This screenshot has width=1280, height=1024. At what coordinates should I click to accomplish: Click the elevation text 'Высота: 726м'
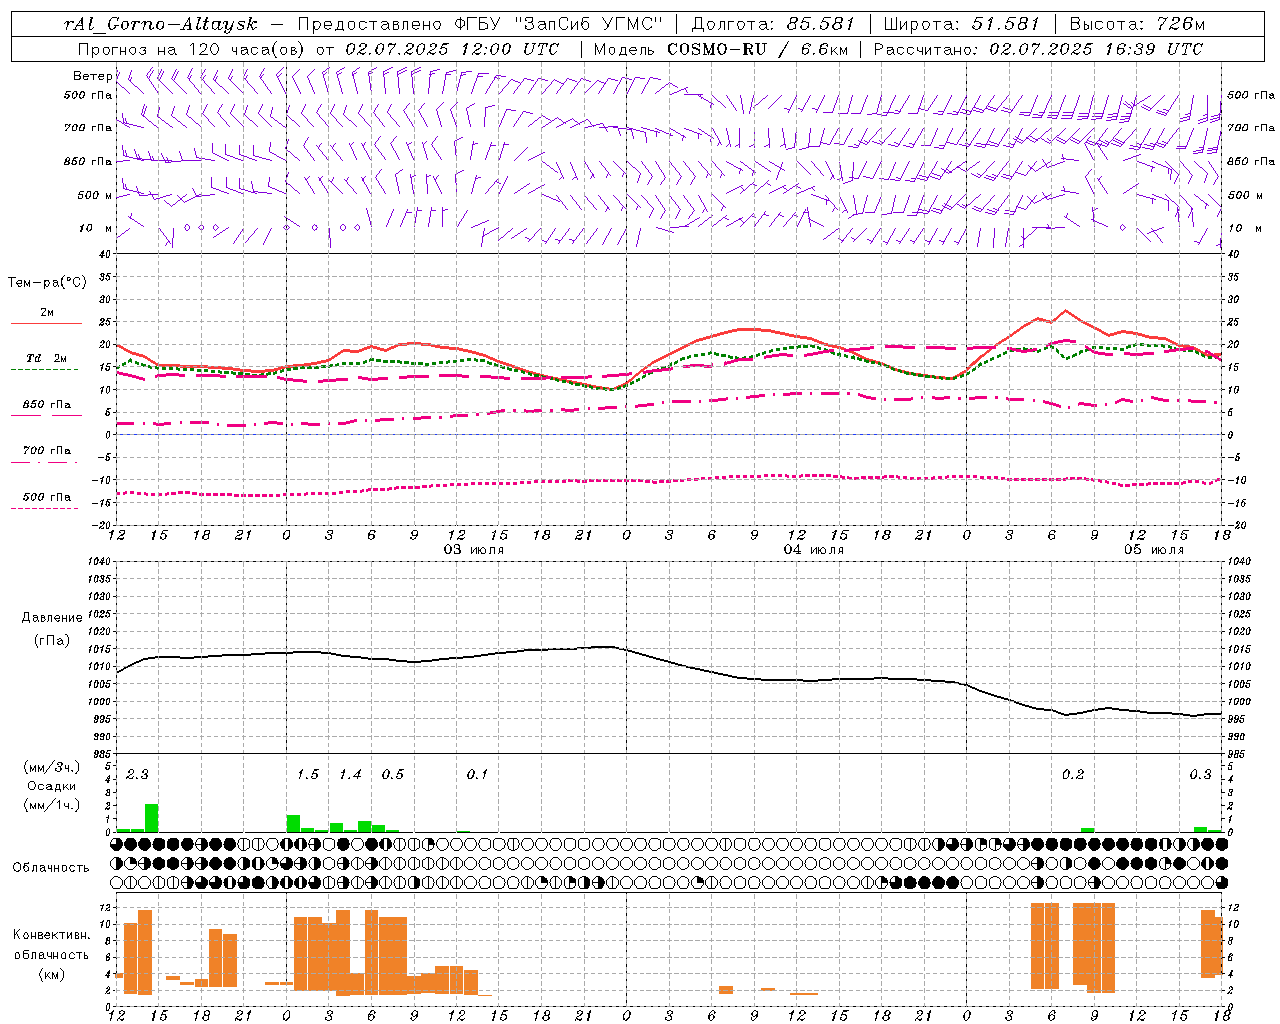click(1137, 24)
